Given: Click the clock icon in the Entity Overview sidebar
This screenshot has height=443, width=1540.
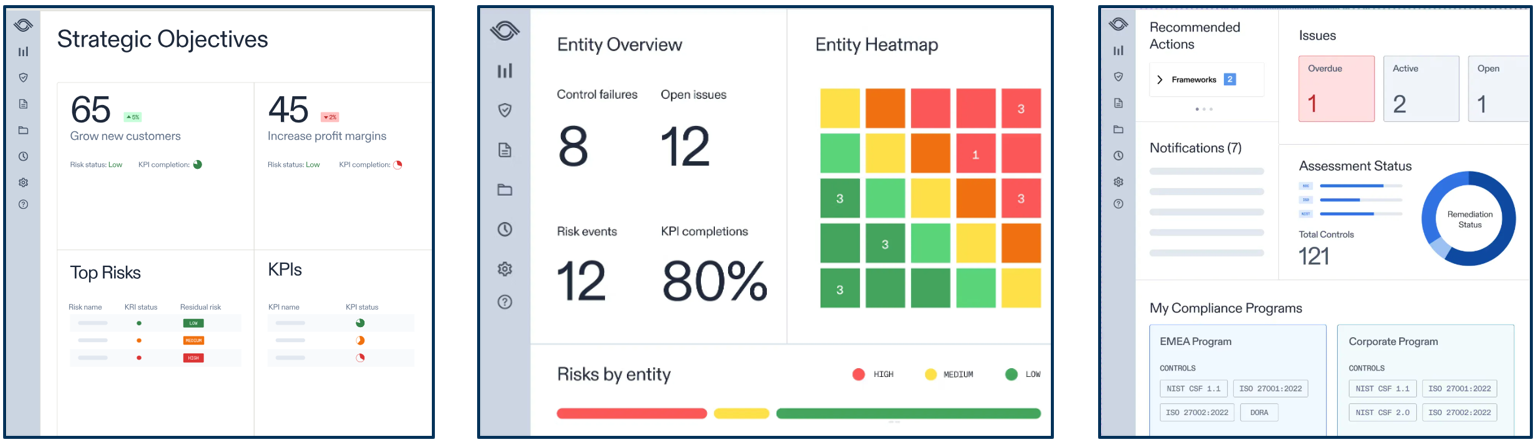Looking at the screenshot, I should click(x=505, y=229).
